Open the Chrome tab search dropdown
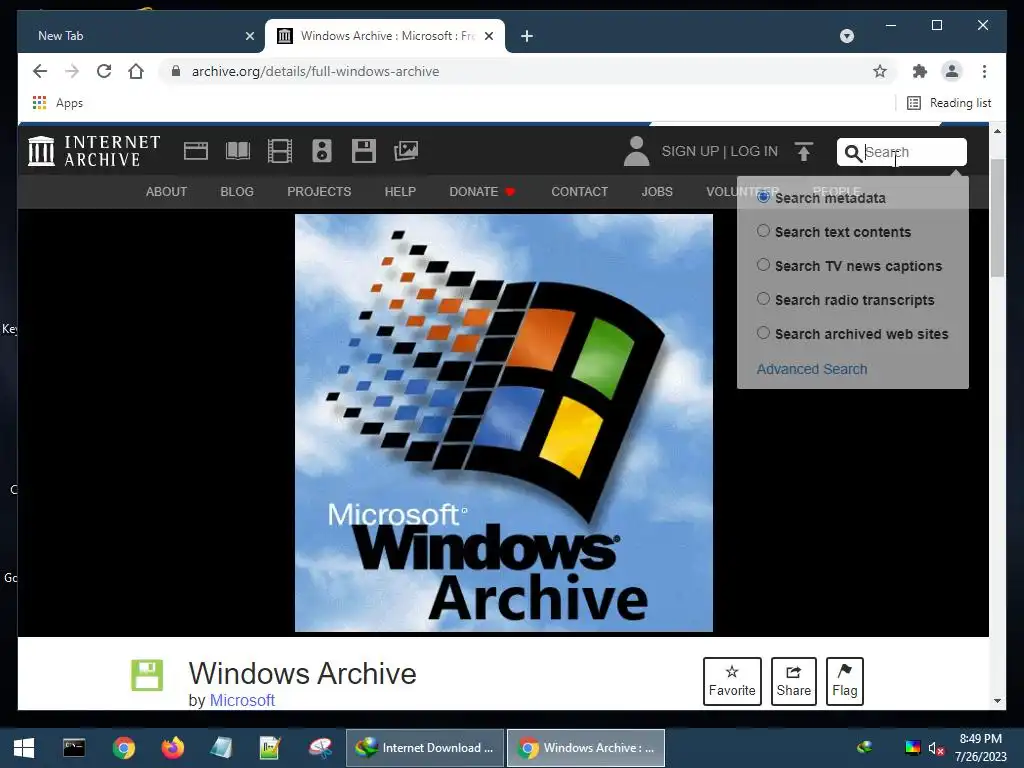The image size is (1024, 768). [846, 36]
